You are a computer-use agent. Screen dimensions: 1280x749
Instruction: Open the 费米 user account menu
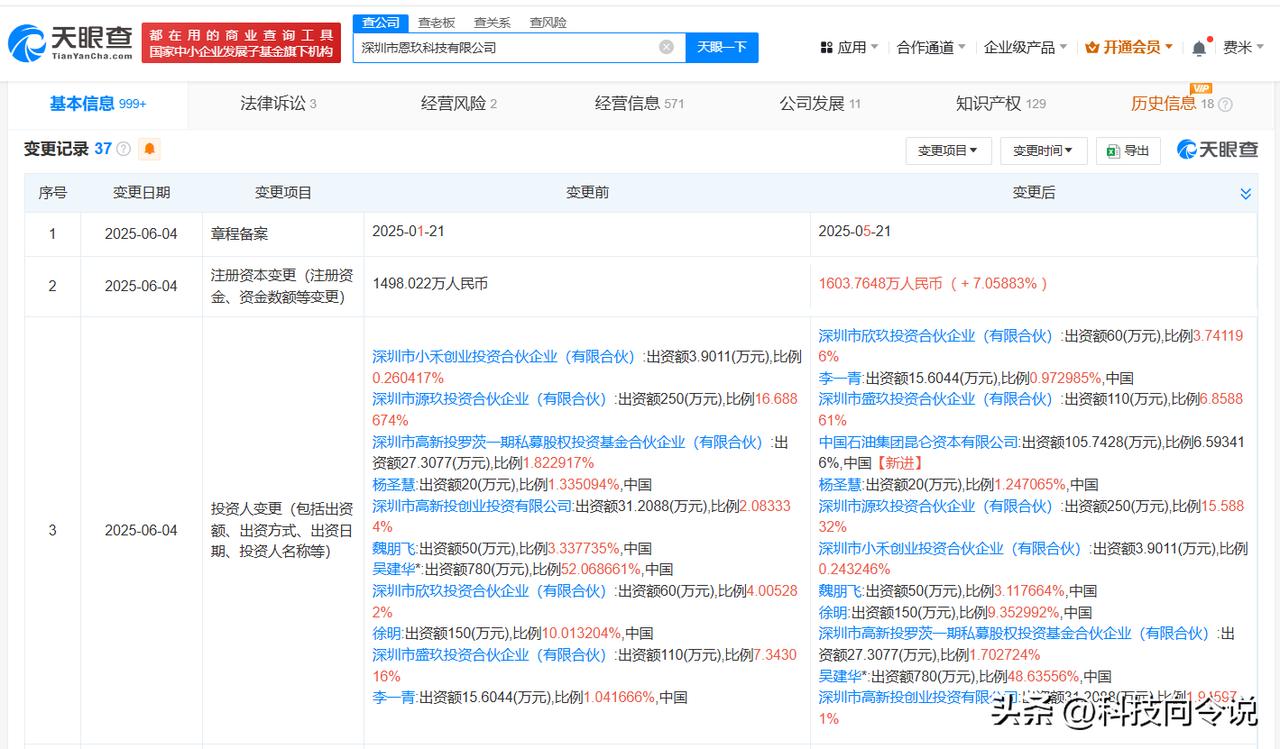tap(1244, 47)
